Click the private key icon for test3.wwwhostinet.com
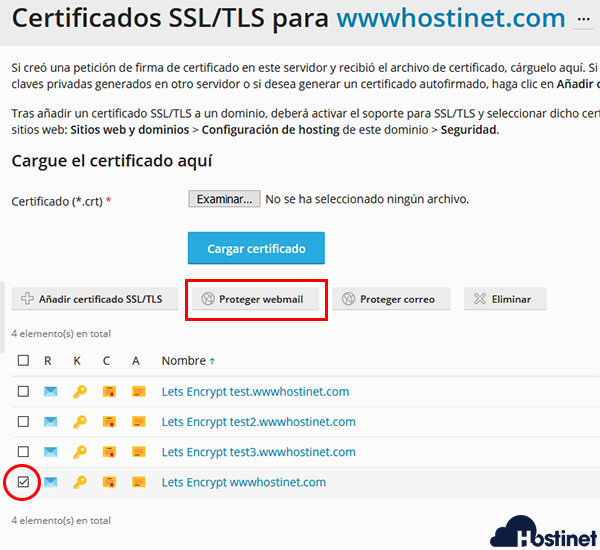The width and height of the screenshot is (600, 550). (x=80, y=452)
